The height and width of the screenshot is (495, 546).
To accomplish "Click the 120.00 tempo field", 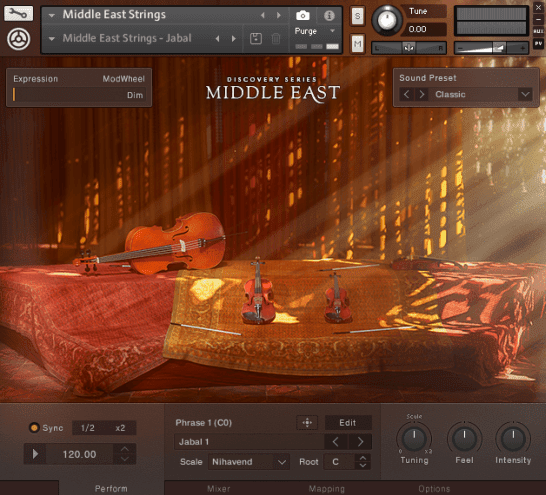I will pyautogui.click(x=79, y=454).
